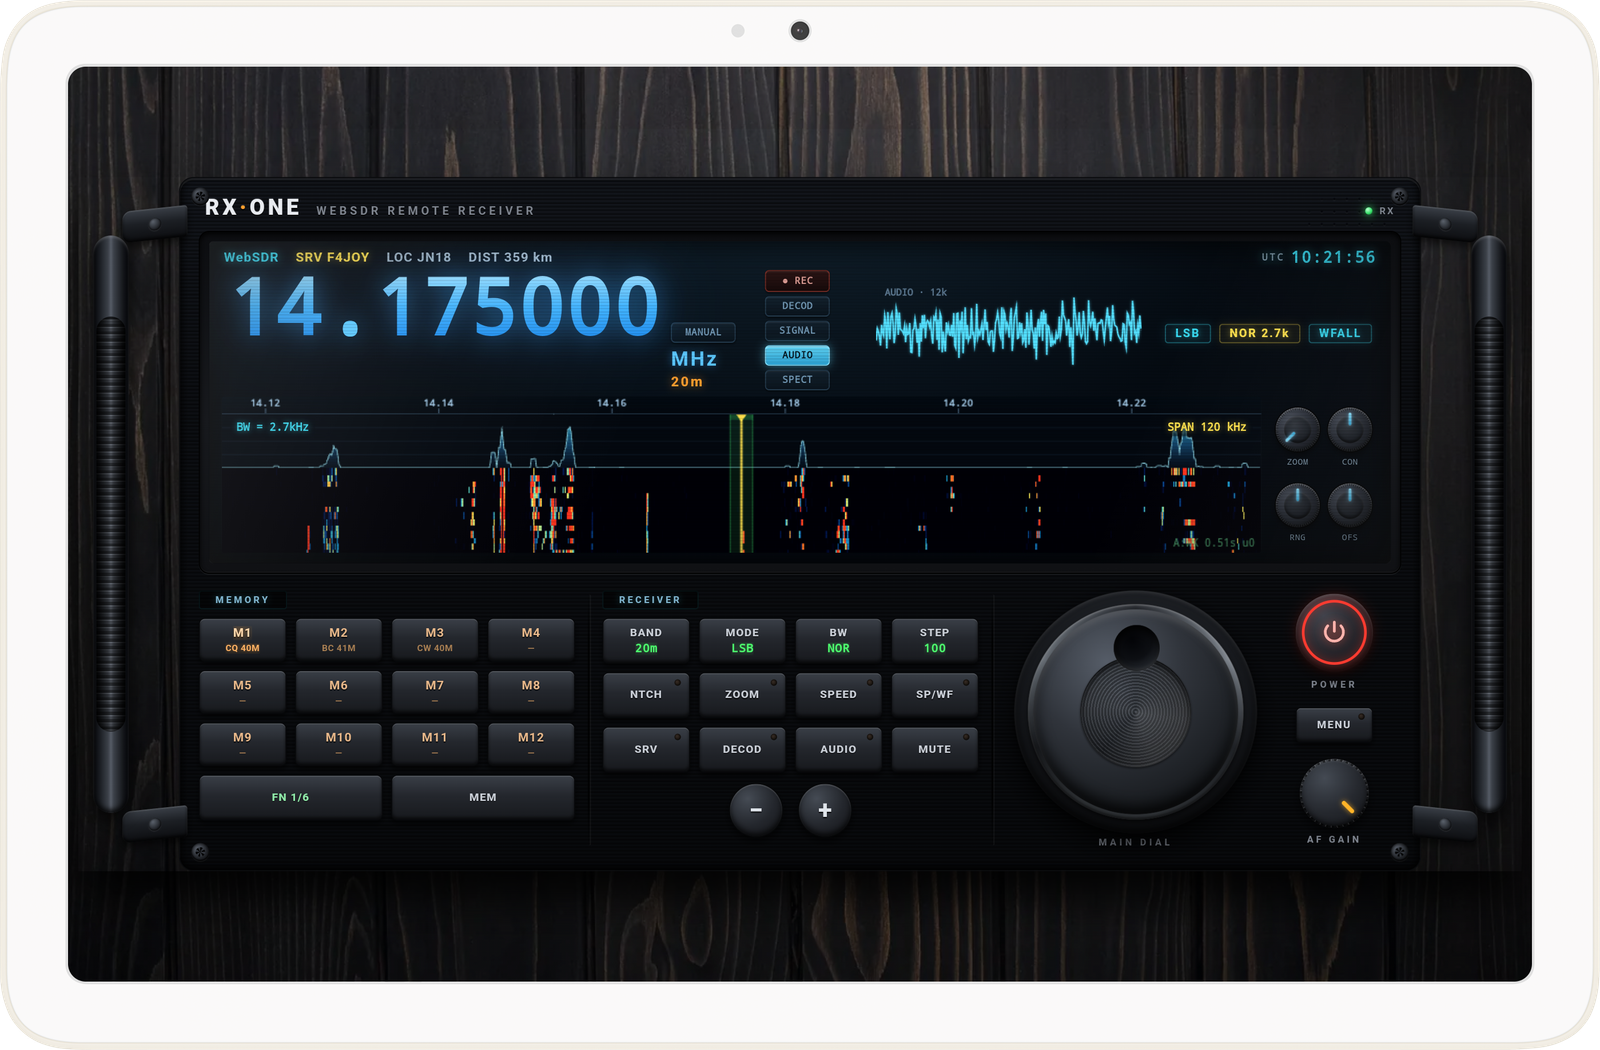The image size is (1600, 1050).
Task: Select empty memory slot M10
Action: (338, 743)
